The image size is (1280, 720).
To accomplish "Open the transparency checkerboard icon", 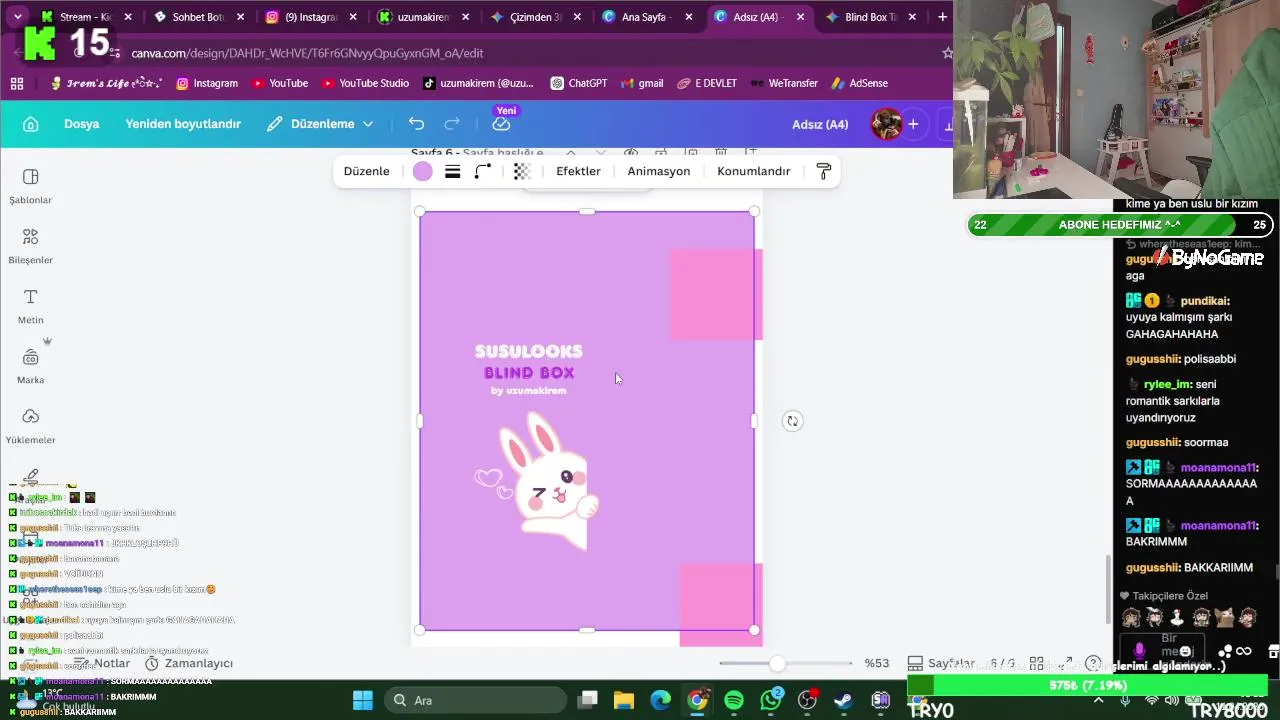I will 521,171.
